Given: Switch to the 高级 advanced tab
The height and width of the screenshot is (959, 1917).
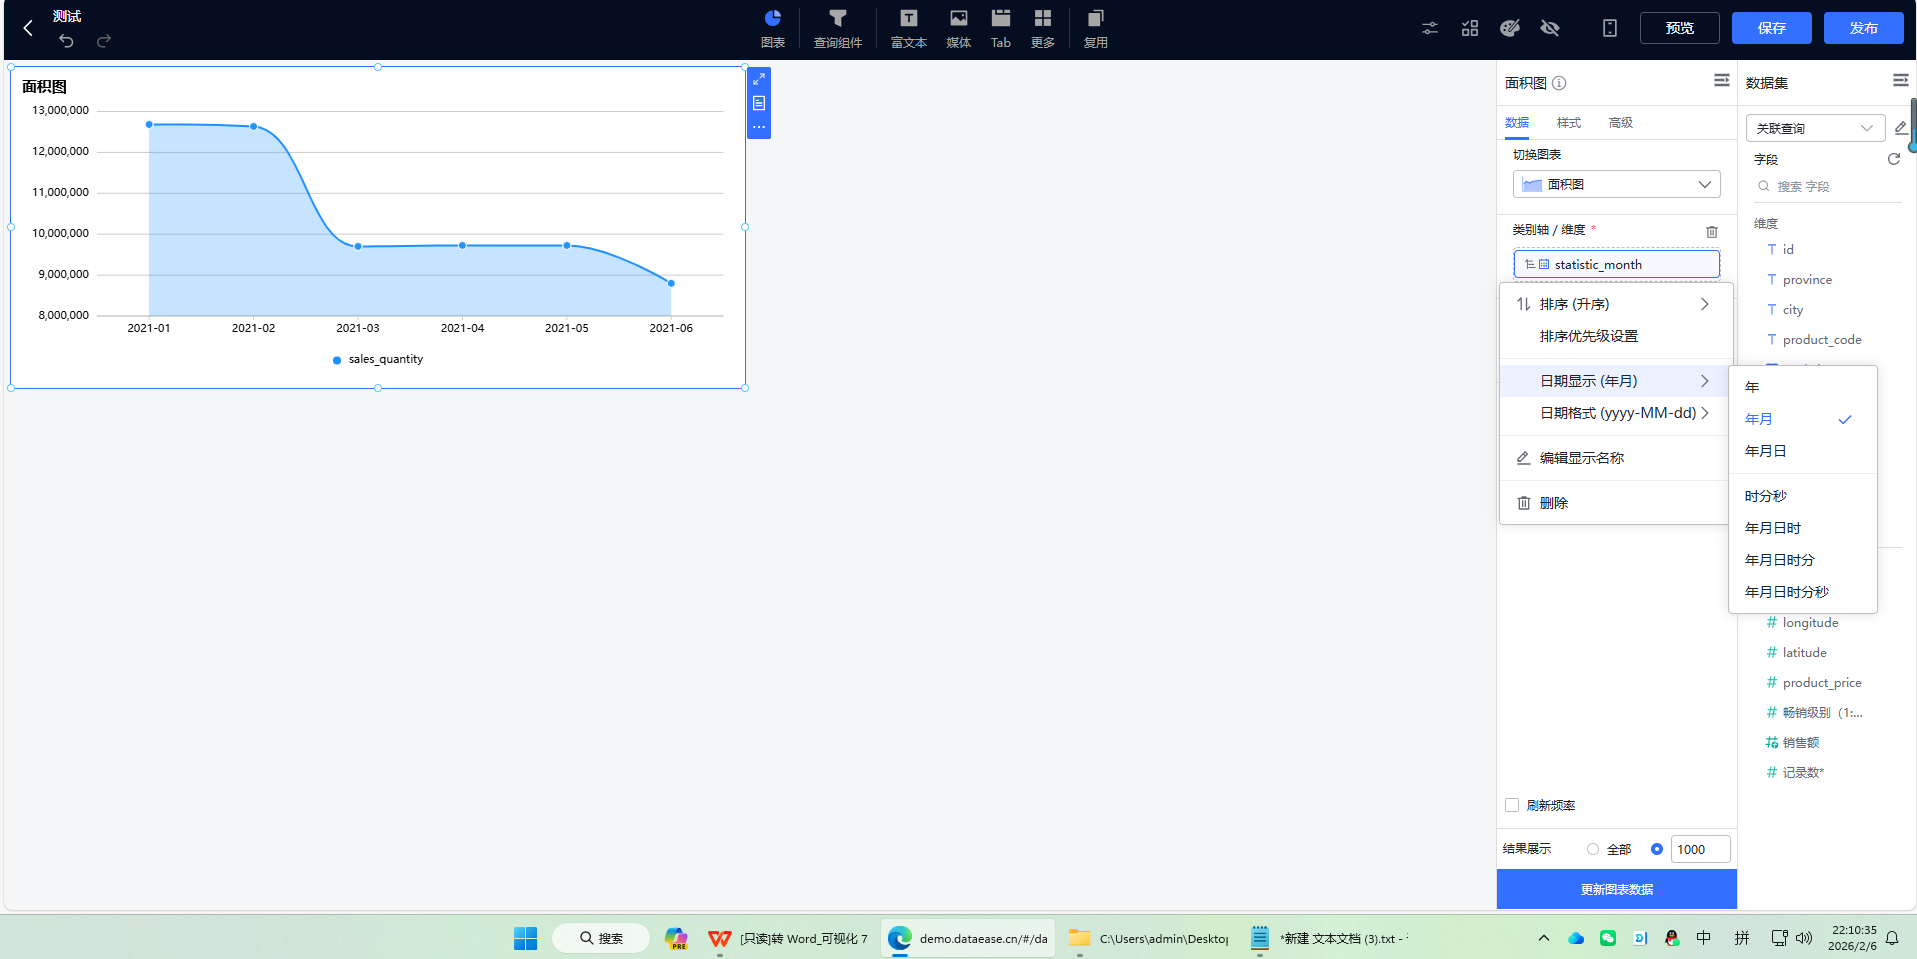Looking at the screenshot, I should (x=1621, y=122).
